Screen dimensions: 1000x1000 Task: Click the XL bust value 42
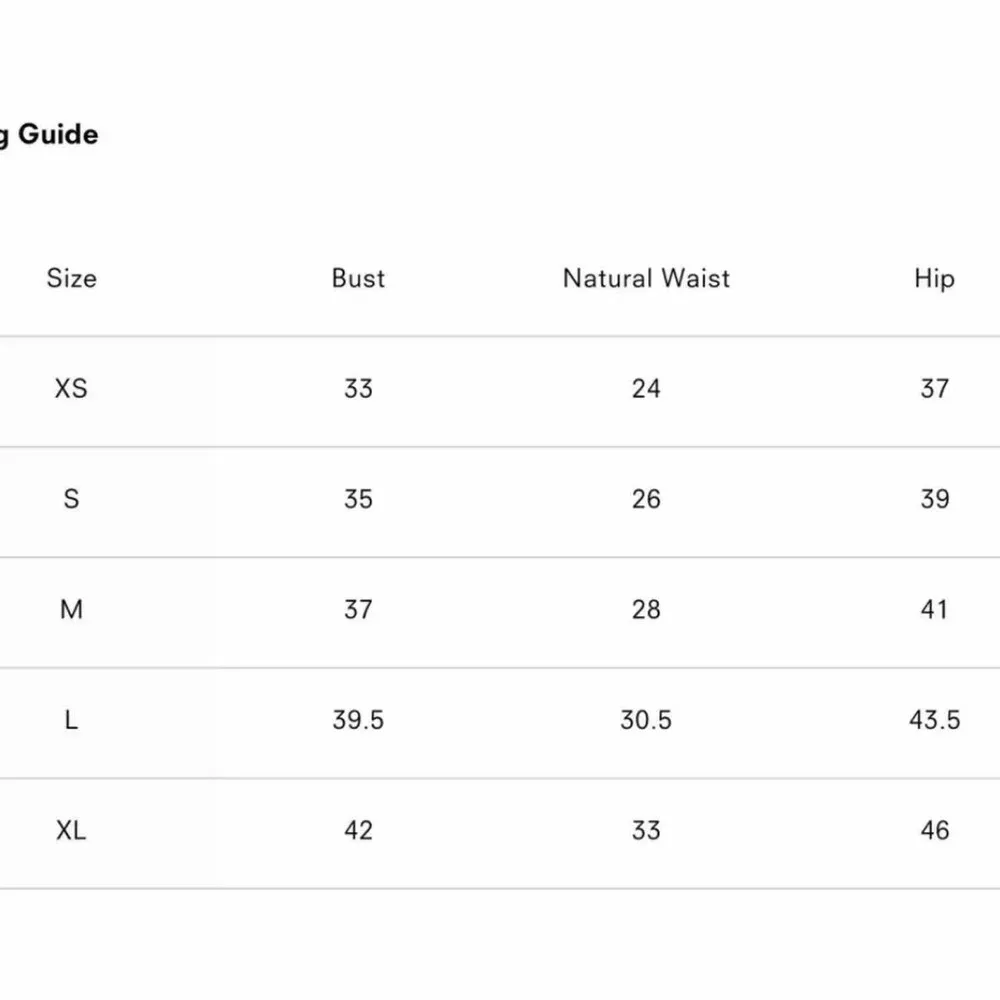pyautogui.click(x=358, y=830)
